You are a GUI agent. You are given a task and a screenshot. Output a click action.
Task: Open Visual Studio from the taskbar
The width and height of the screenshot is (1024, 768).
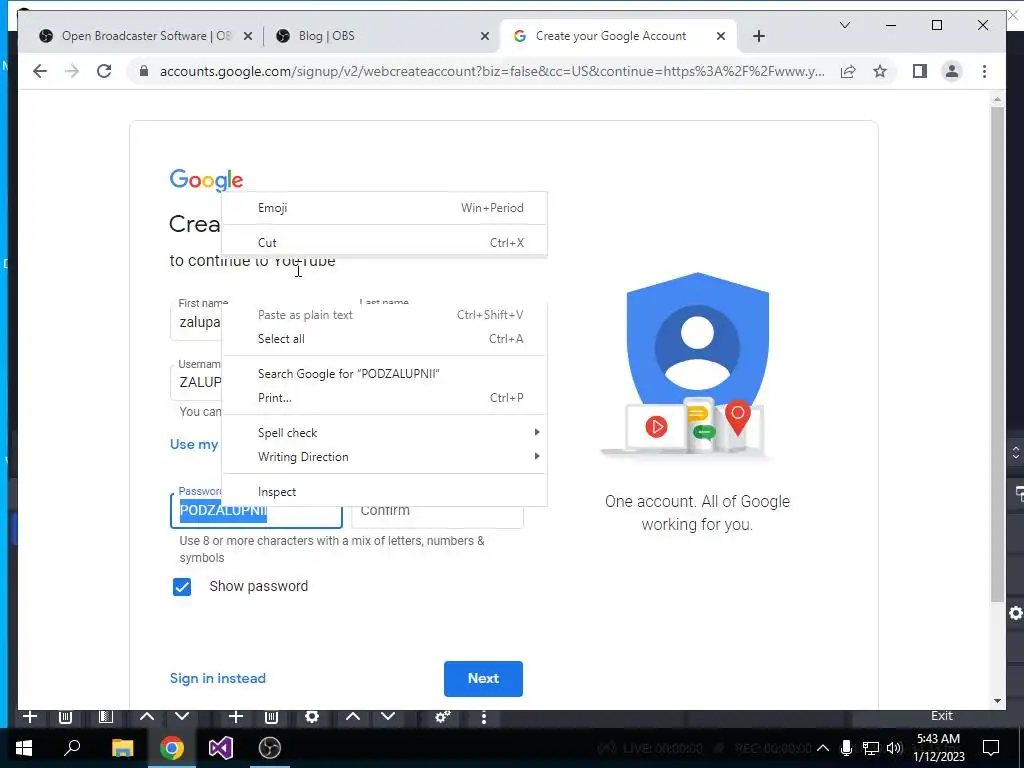click(x=221, y=748)
